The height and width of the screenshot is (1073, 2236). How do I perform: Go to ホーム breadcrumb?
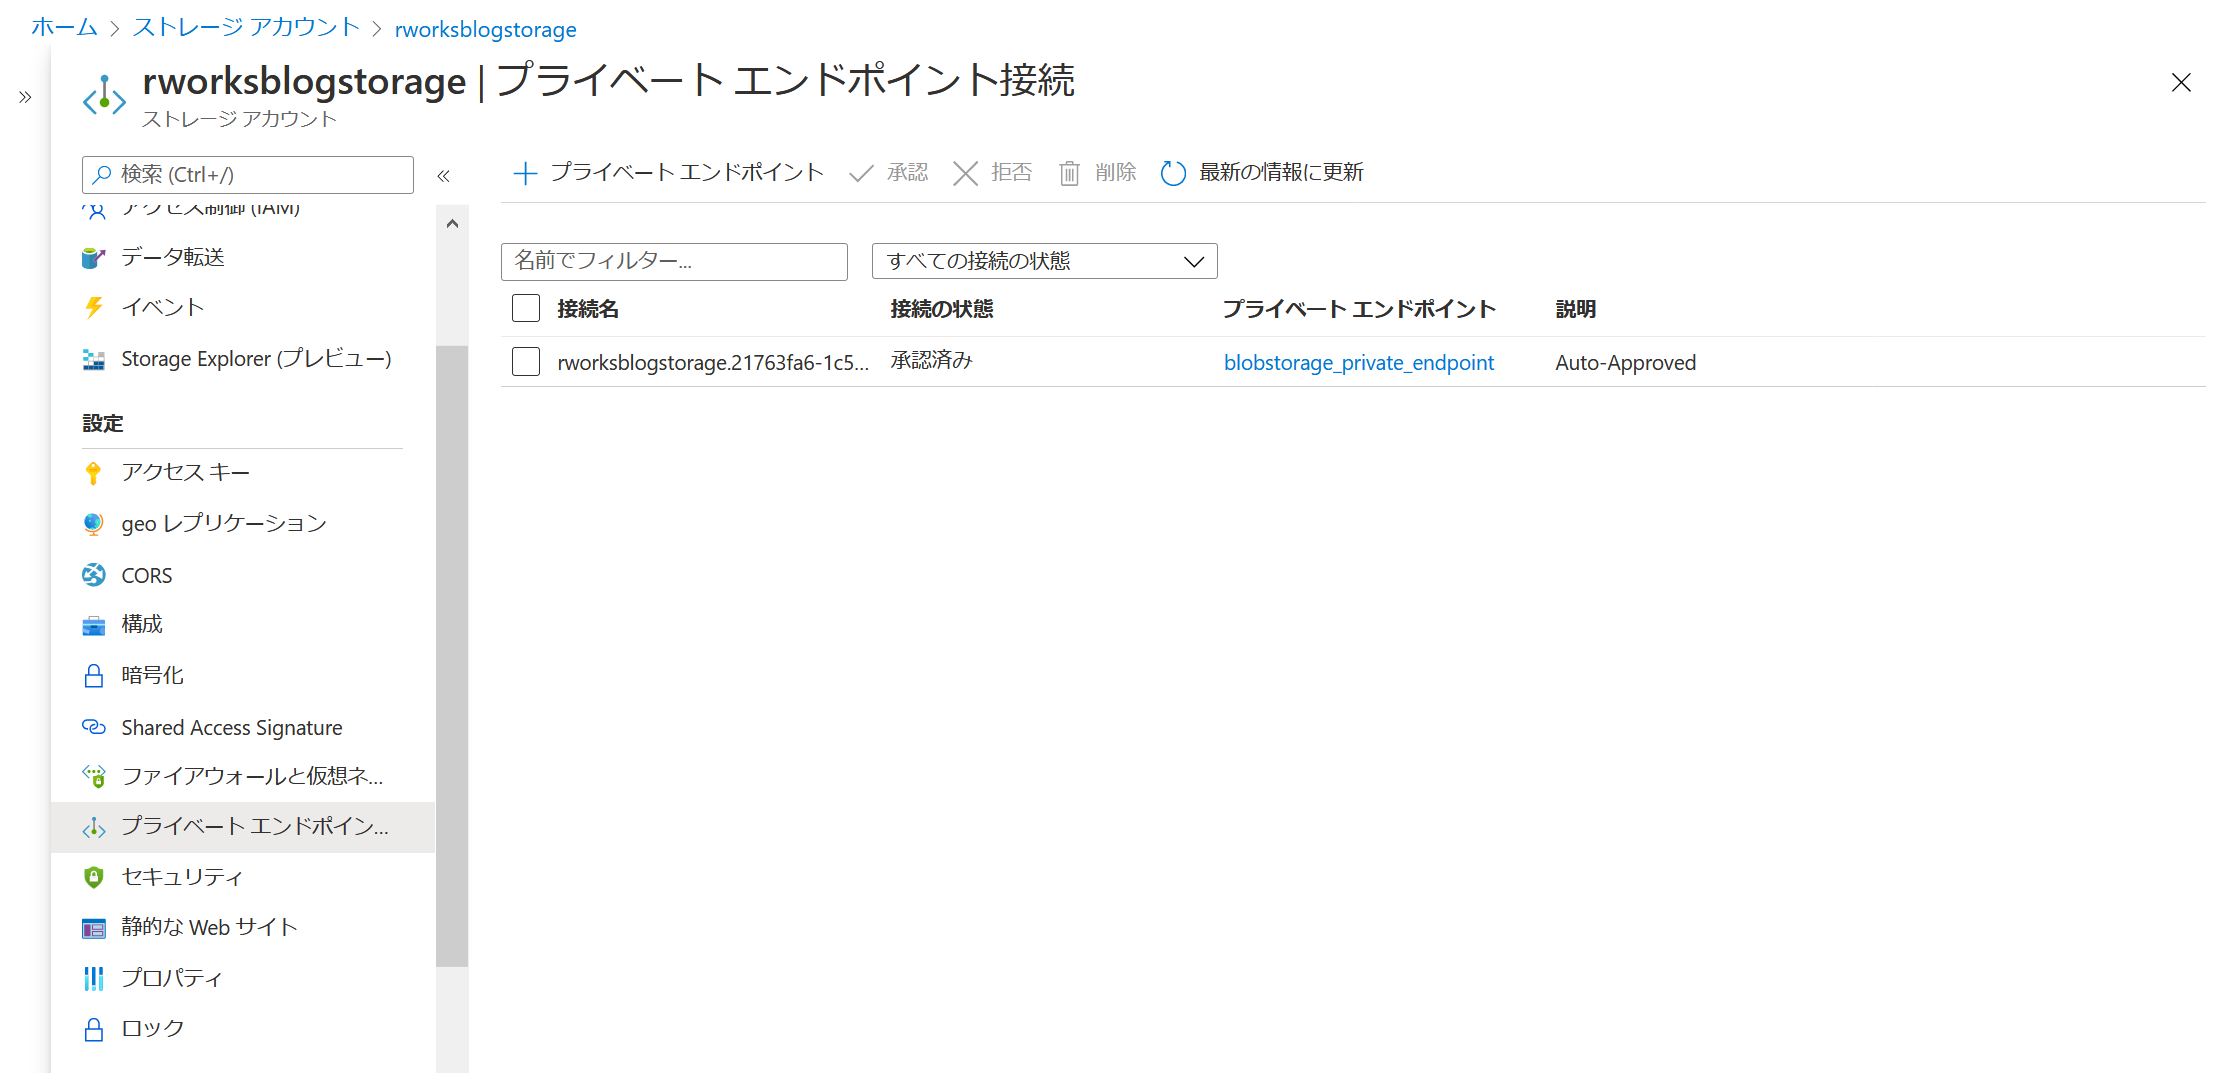point(65,28)
